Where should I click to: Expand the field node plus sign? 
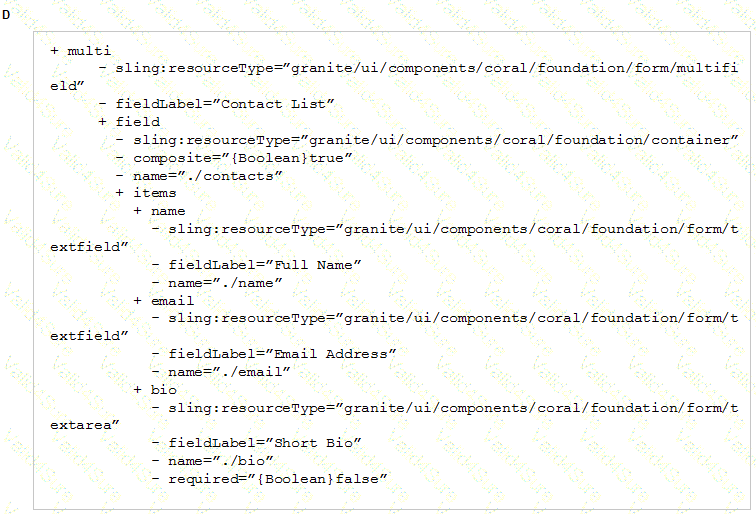click(102, 122)
